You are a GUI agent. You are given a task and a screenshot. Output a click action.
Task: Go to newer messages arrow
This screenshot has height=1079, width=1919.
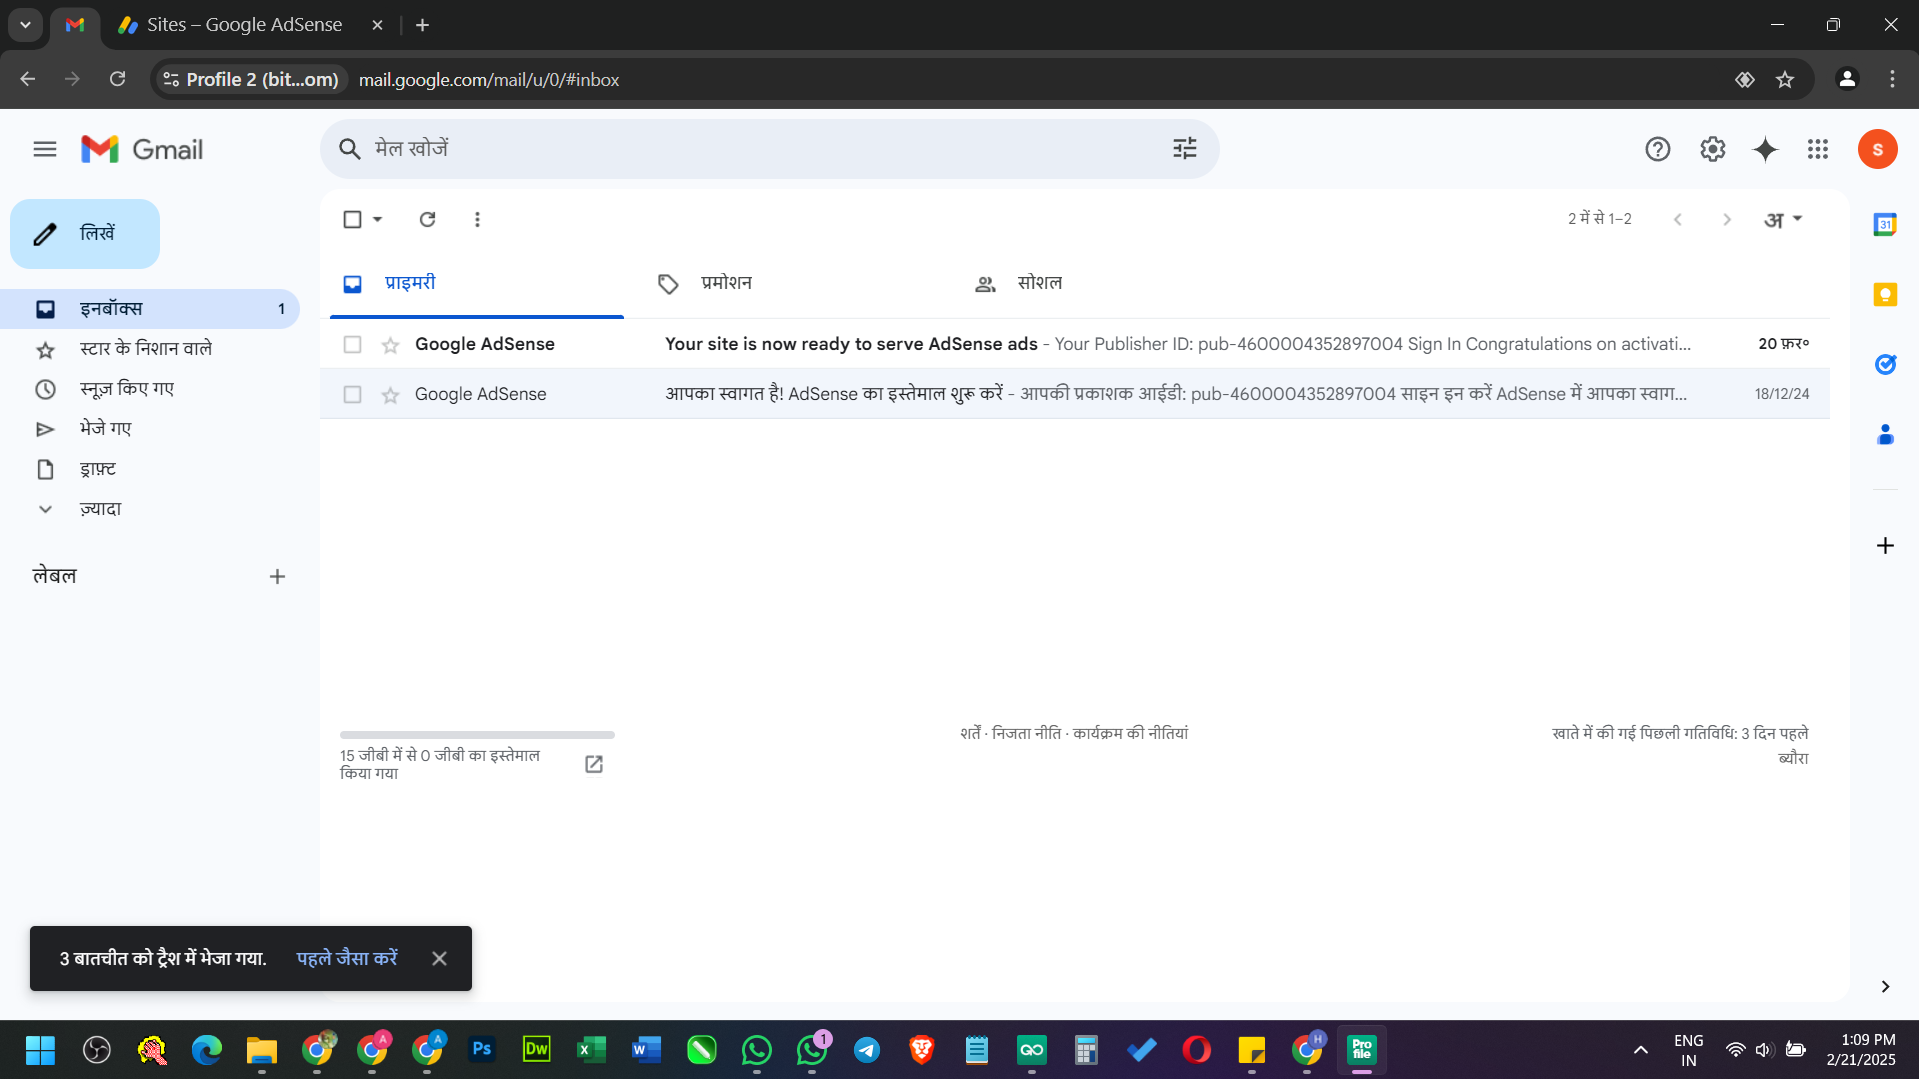[x=1678, y=219]
